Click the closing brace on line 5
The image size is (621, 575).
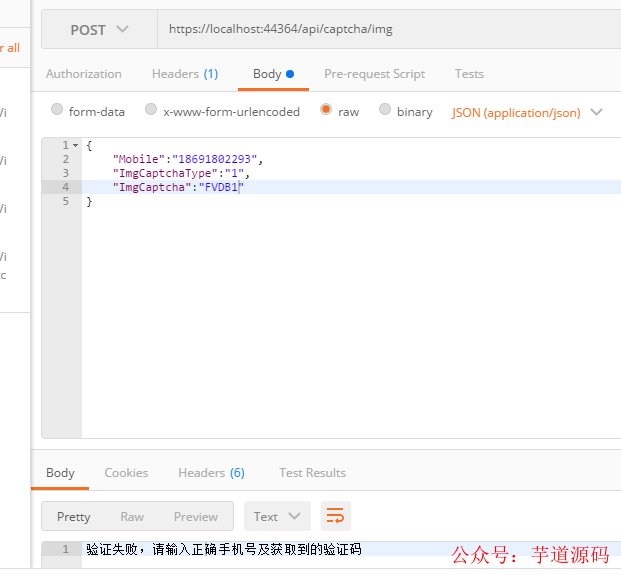pos(90,202)
